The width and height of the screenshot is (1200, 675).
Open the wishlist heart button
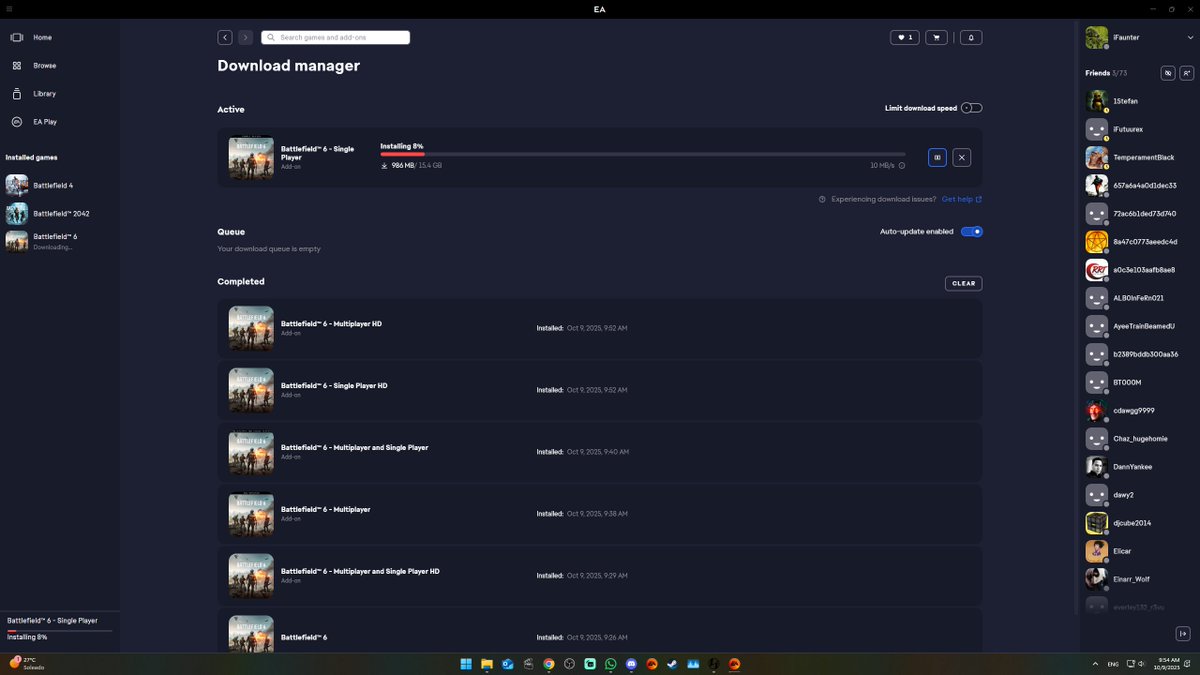pos(905,37)
